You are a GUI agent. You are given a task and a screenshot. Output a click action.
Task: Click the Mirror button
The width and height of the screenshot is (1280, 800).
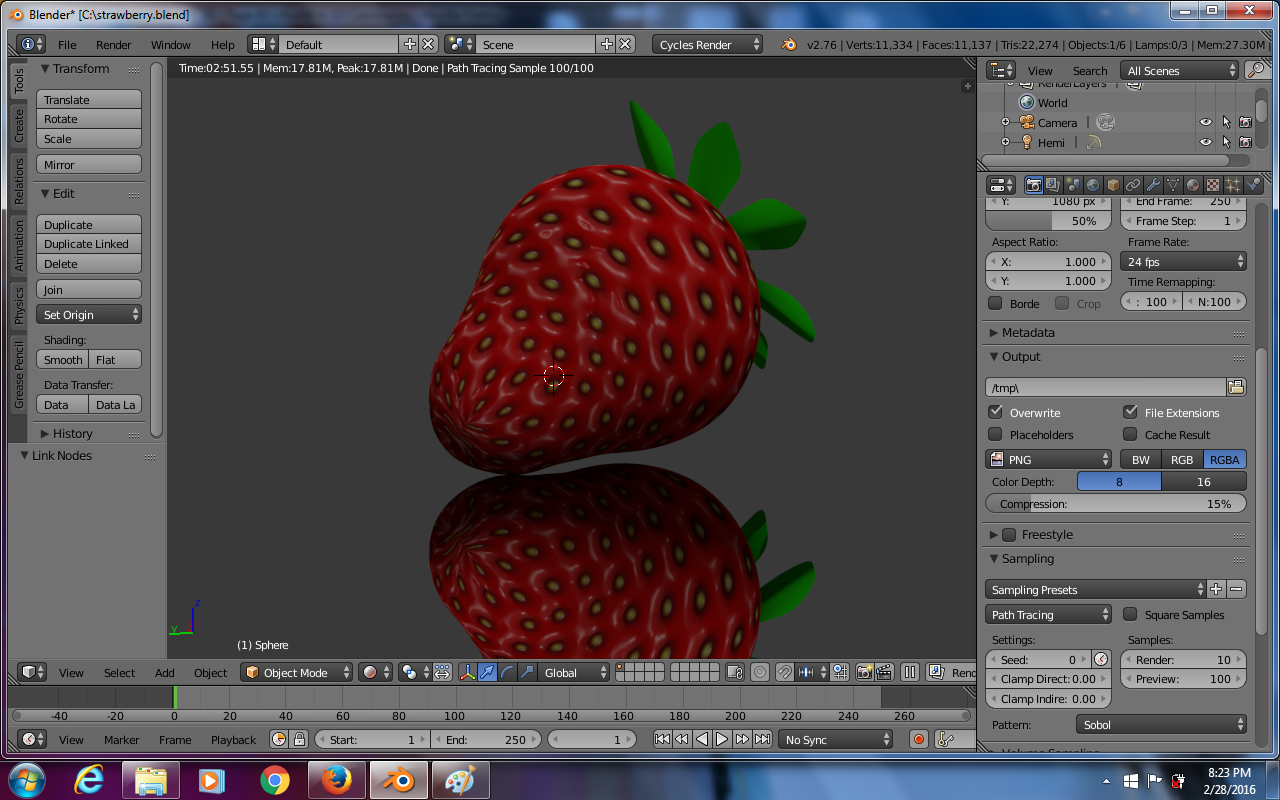point(89,164)
